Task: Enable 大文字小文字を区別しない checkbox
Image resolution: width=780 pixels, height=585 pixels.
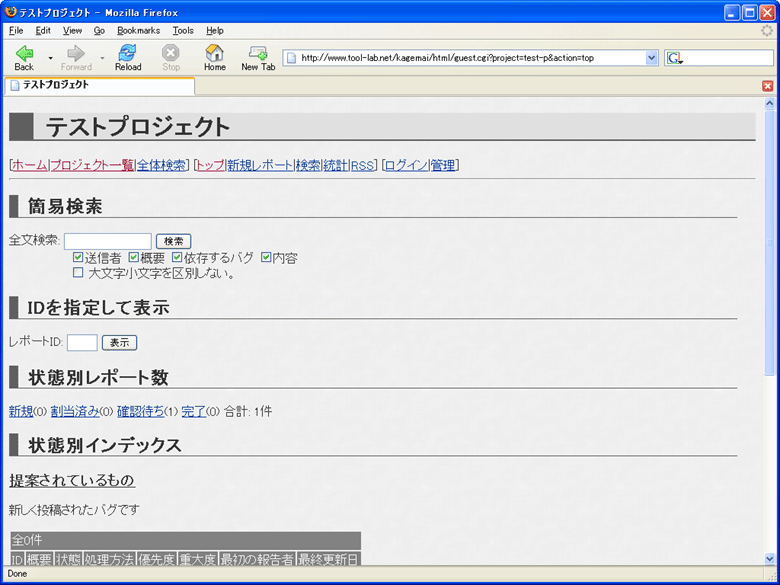Action: pos(79,272)
